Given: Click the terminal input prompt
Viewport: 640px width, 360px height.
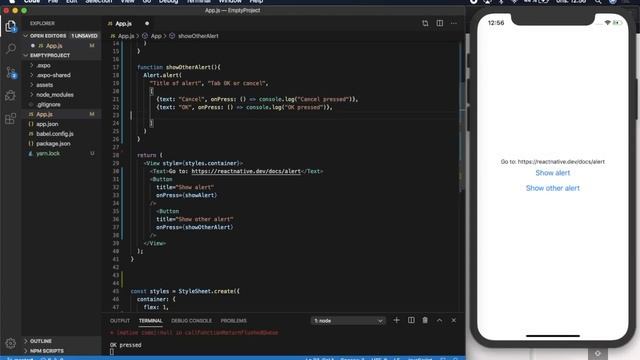Looking at the screenshot, I should coord(112,352).
